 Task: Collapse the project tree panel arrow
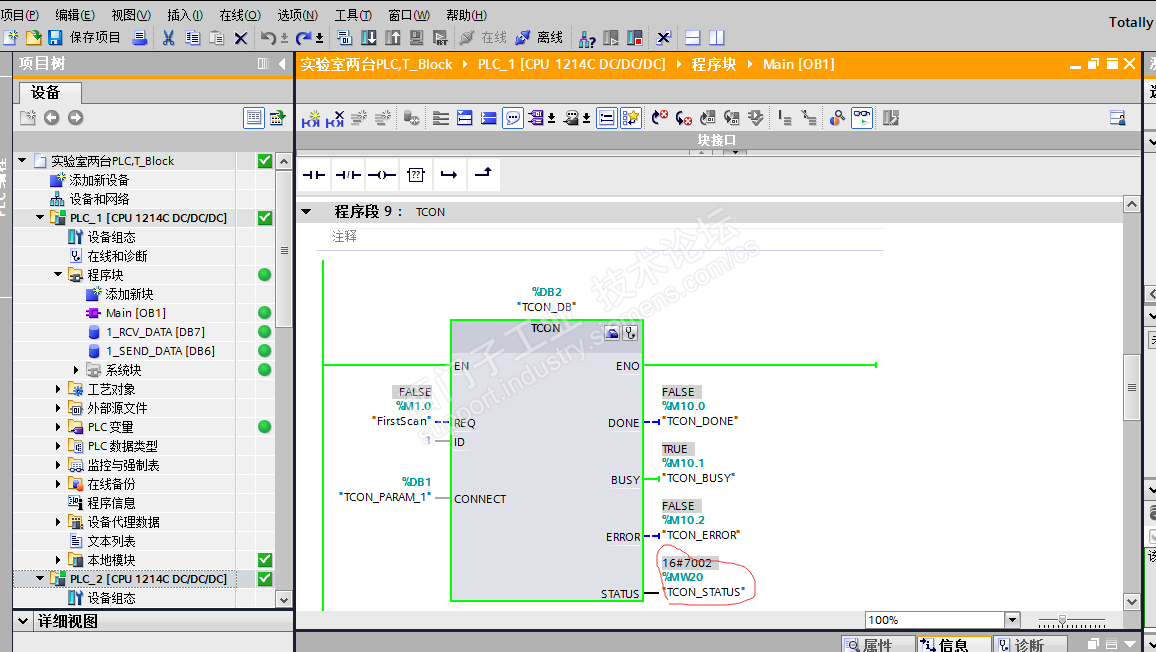282,64
